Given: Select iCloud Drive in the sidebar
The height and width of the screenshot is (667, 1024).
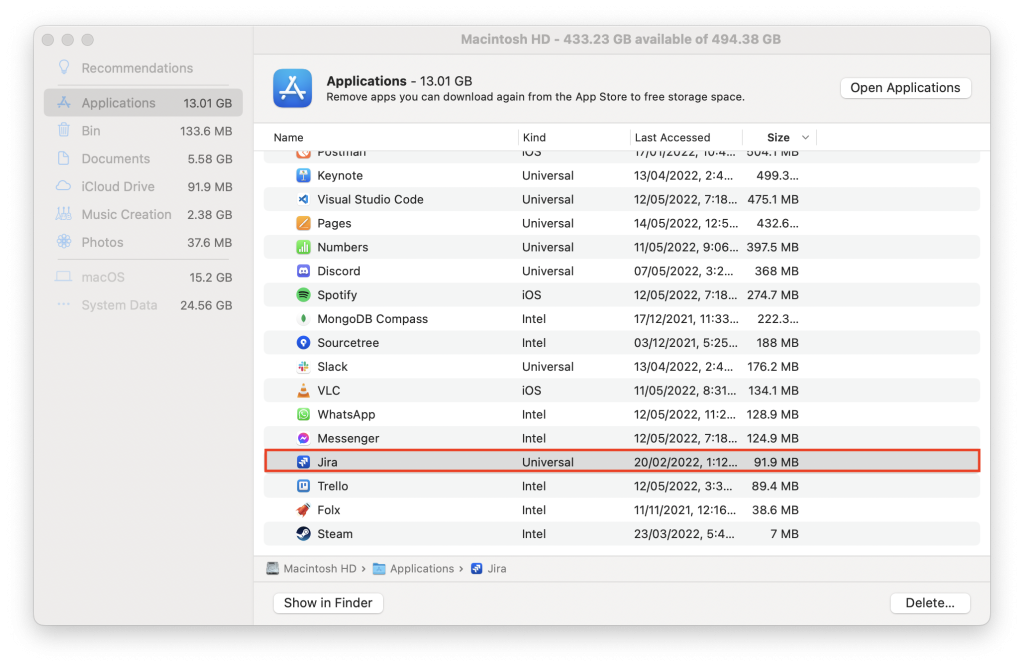Looking at the screenshot, I should (143, 187).
